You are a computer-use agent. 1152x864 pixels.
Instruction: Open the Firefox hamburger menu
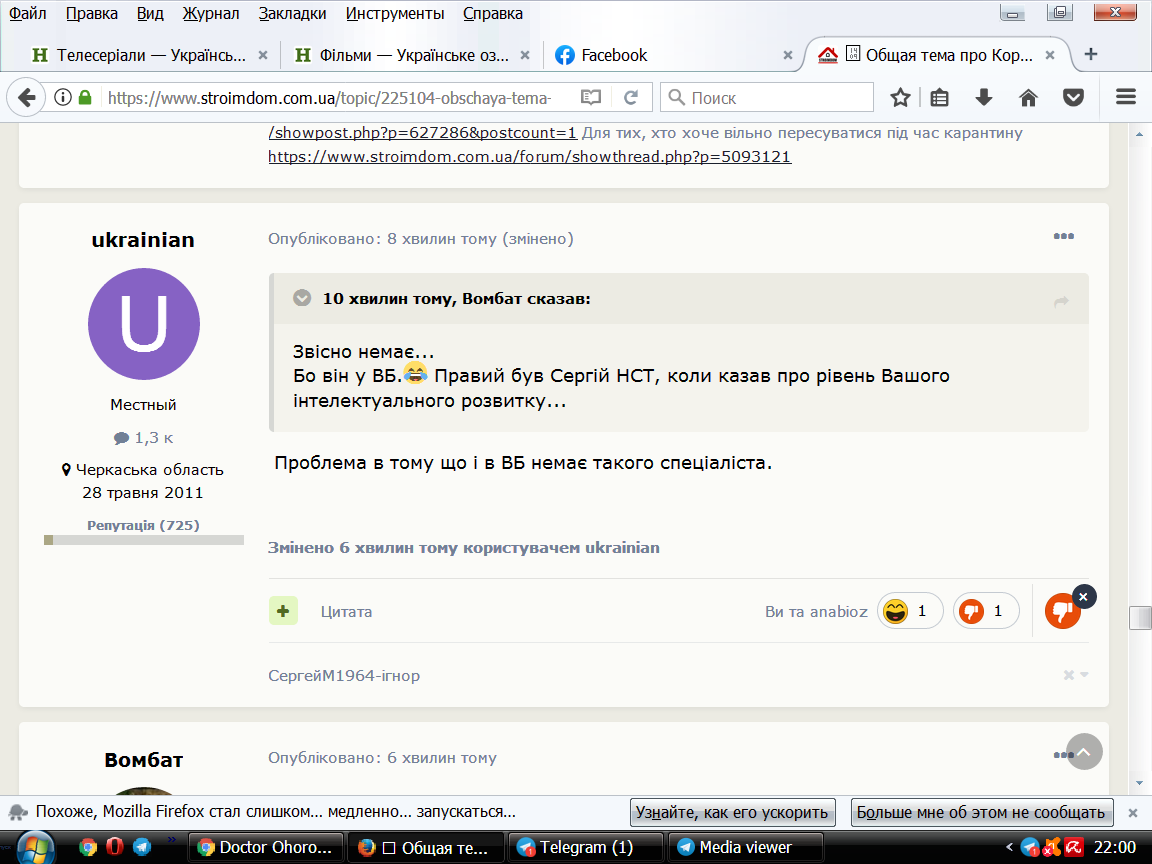pos(1126,97)
